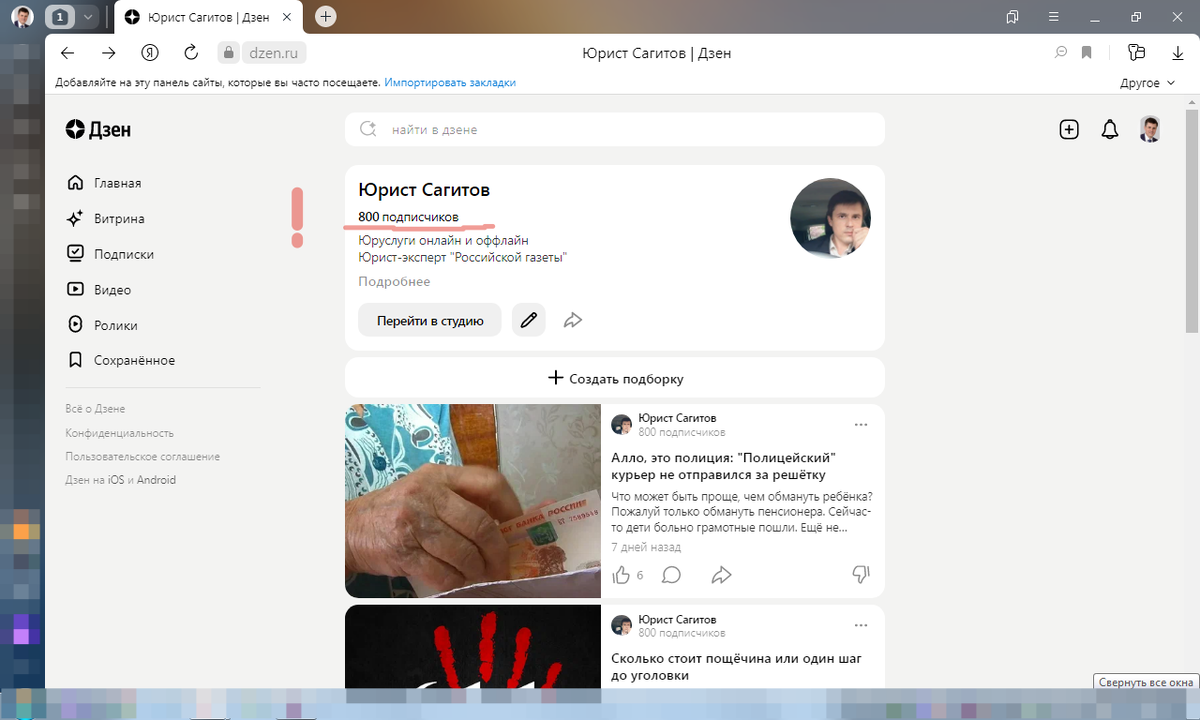1200x720 pixels.
Task: Click the browser forward arrow
Action: pyautogui.click(x=108, y=53)
